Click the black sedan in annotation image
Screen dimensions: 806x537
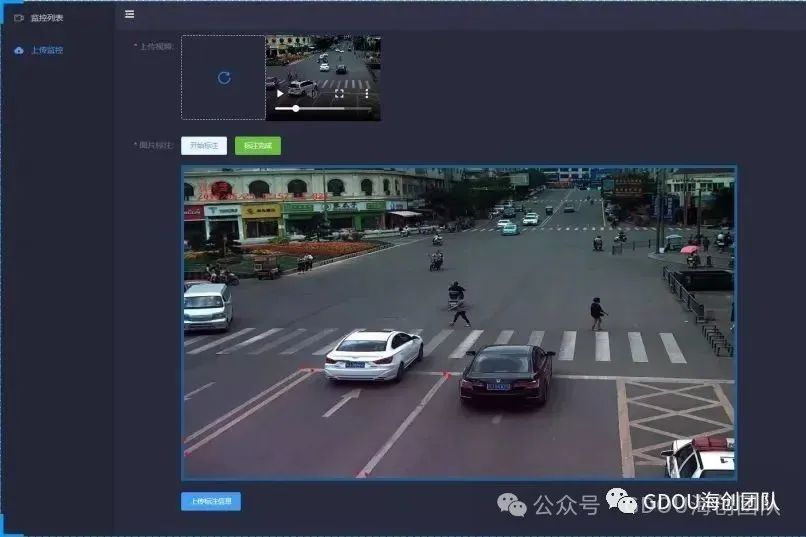click(x=506, y=373)
